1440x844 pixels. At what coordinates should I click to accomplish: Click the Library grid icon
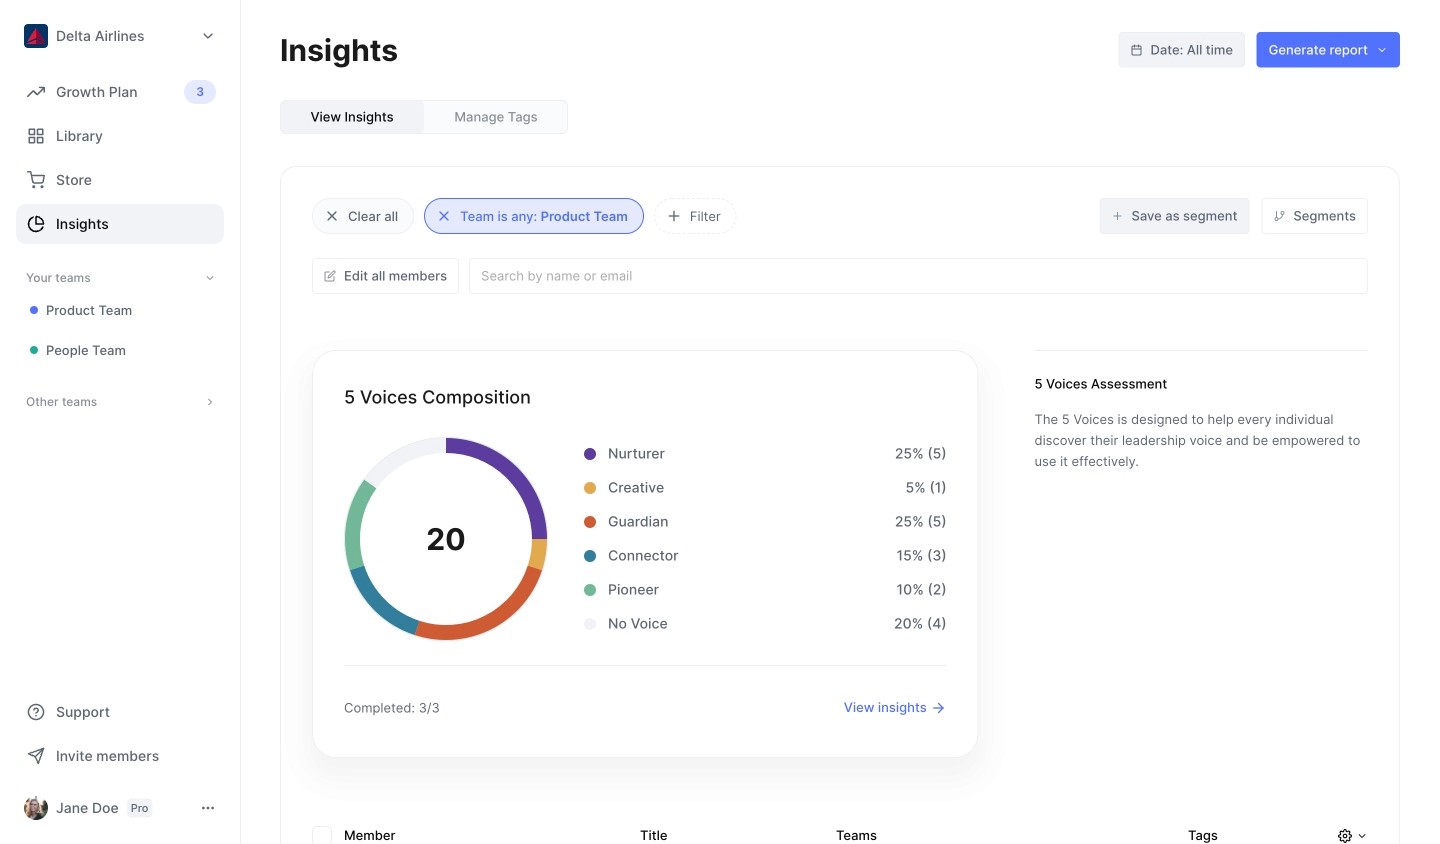(36, 136)
